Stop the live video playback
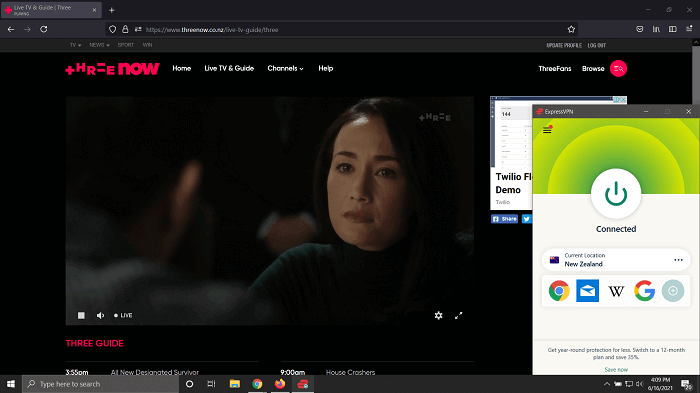This screenshot has height=393, width=700. (x=81, y=315)
